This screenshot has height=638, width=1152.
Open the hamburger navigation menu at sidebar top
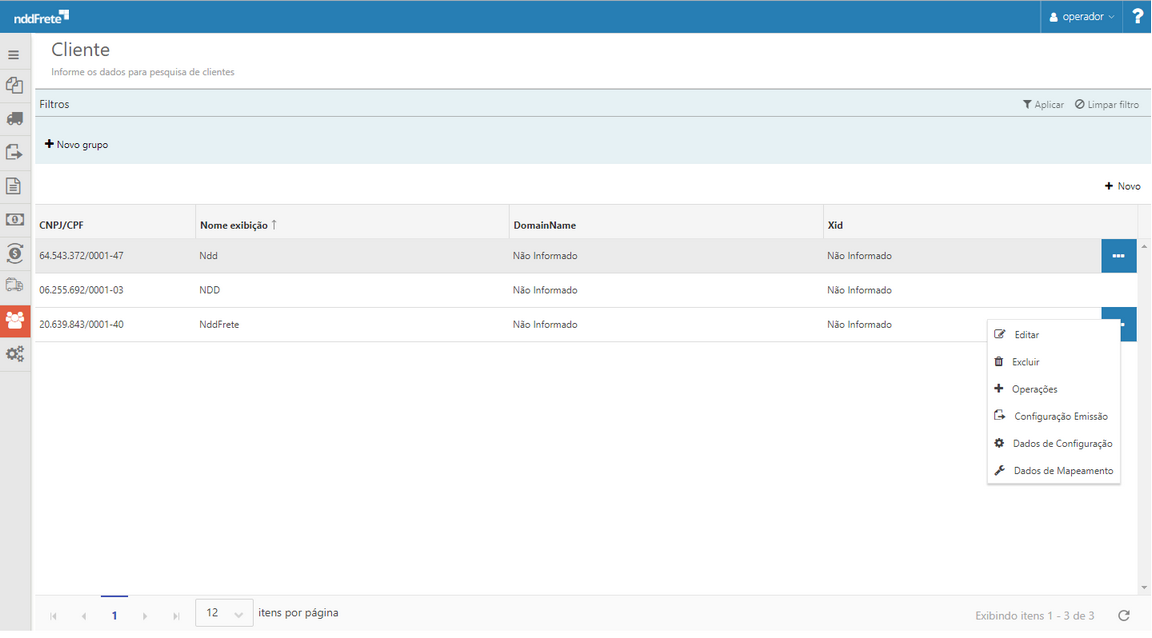pos(14,53)
